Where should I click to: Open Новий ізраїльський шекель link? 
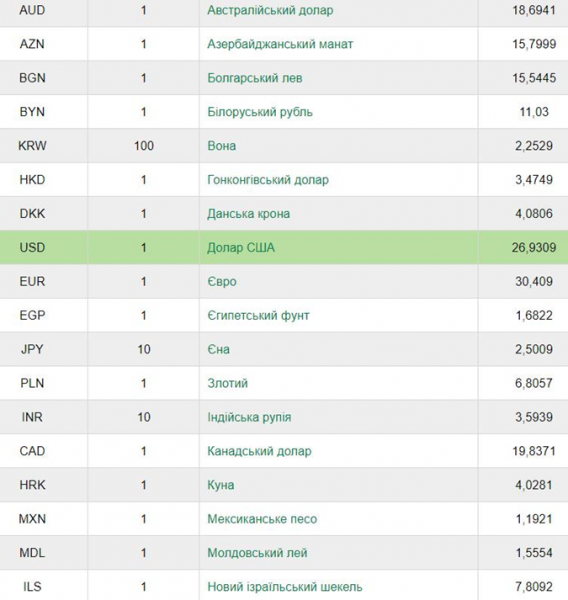point(284,587)
